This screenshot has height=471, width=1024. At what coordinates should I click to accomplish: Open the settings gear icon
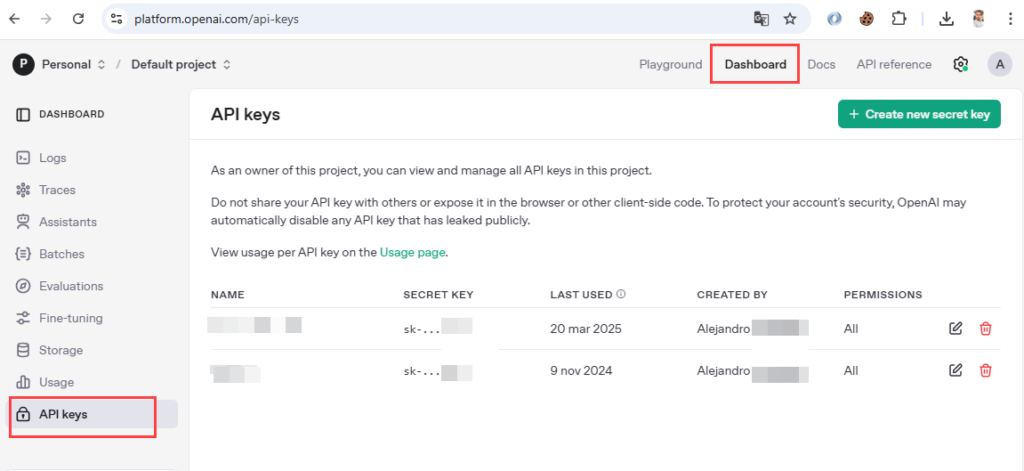960,65
